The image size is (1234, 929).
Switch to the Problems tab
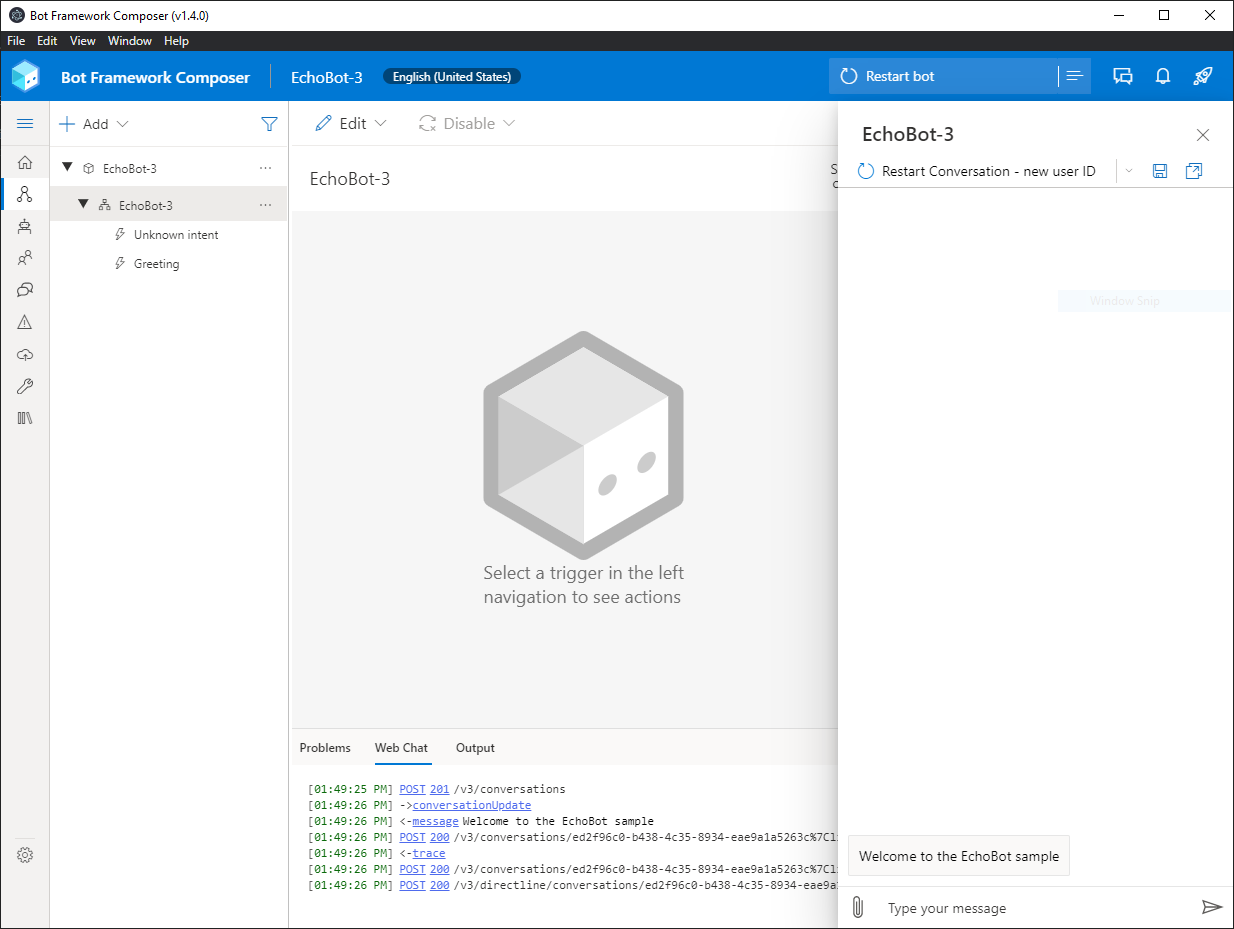[x=325, y=748]
